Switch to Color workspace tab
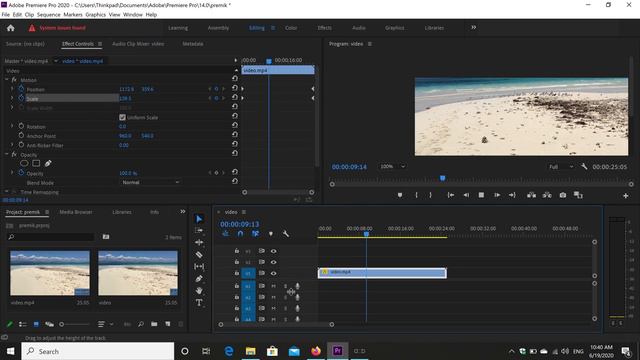Image resolution: width=640 pixels, height=360 pixels. click(291, 28)
